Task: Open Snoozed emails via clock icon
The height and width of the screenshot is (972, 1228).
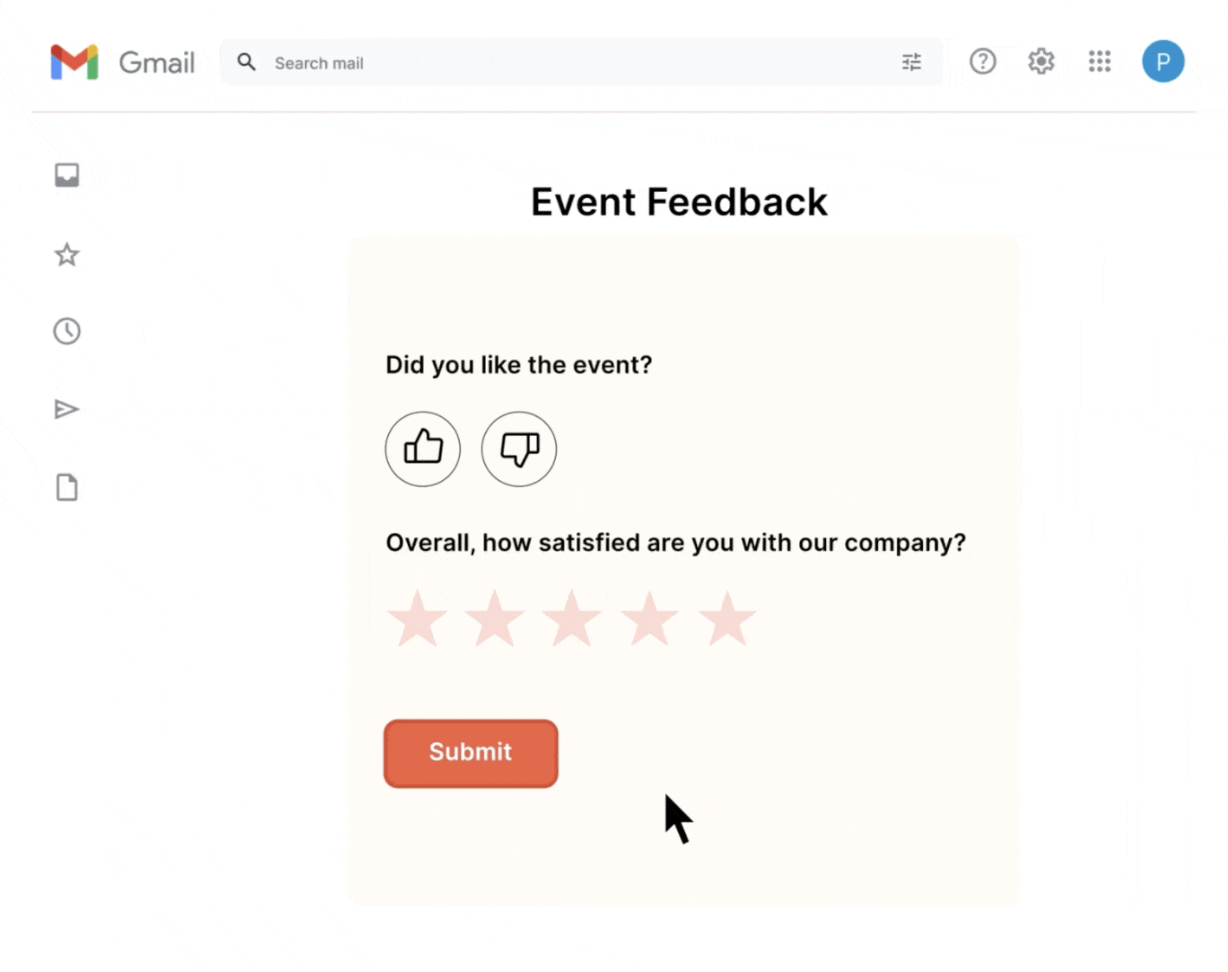Action: [66, 331]
